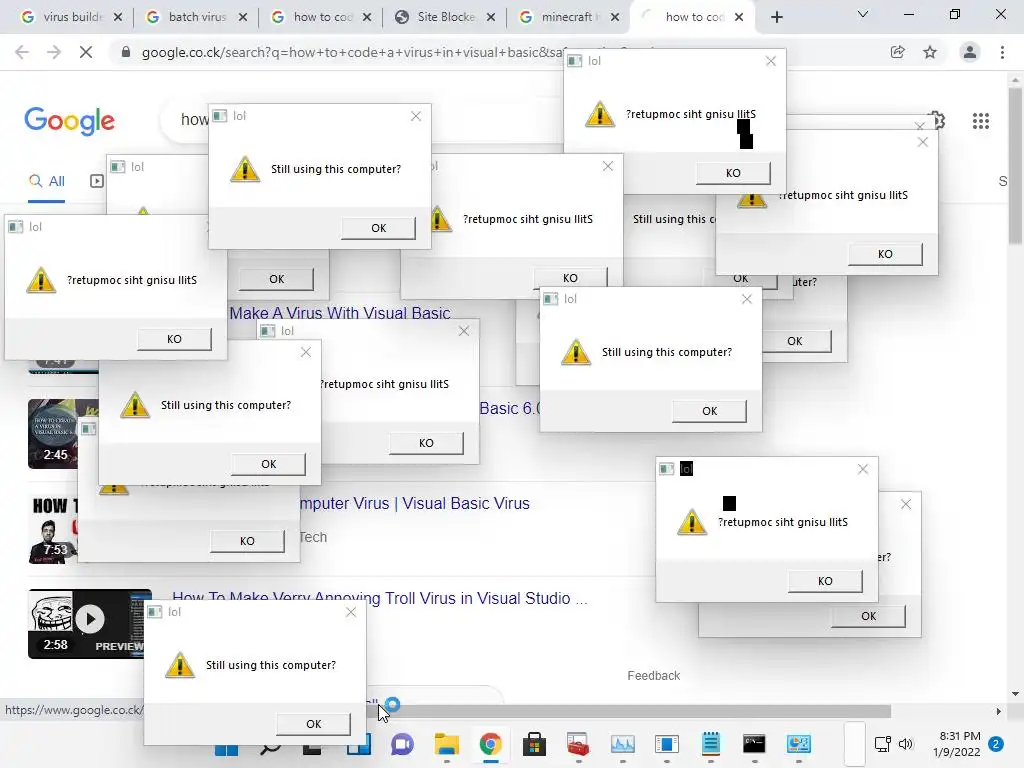1024x768 pixels.
Task: Open the tab search chevron dropdown
Action: click(863, 14)
